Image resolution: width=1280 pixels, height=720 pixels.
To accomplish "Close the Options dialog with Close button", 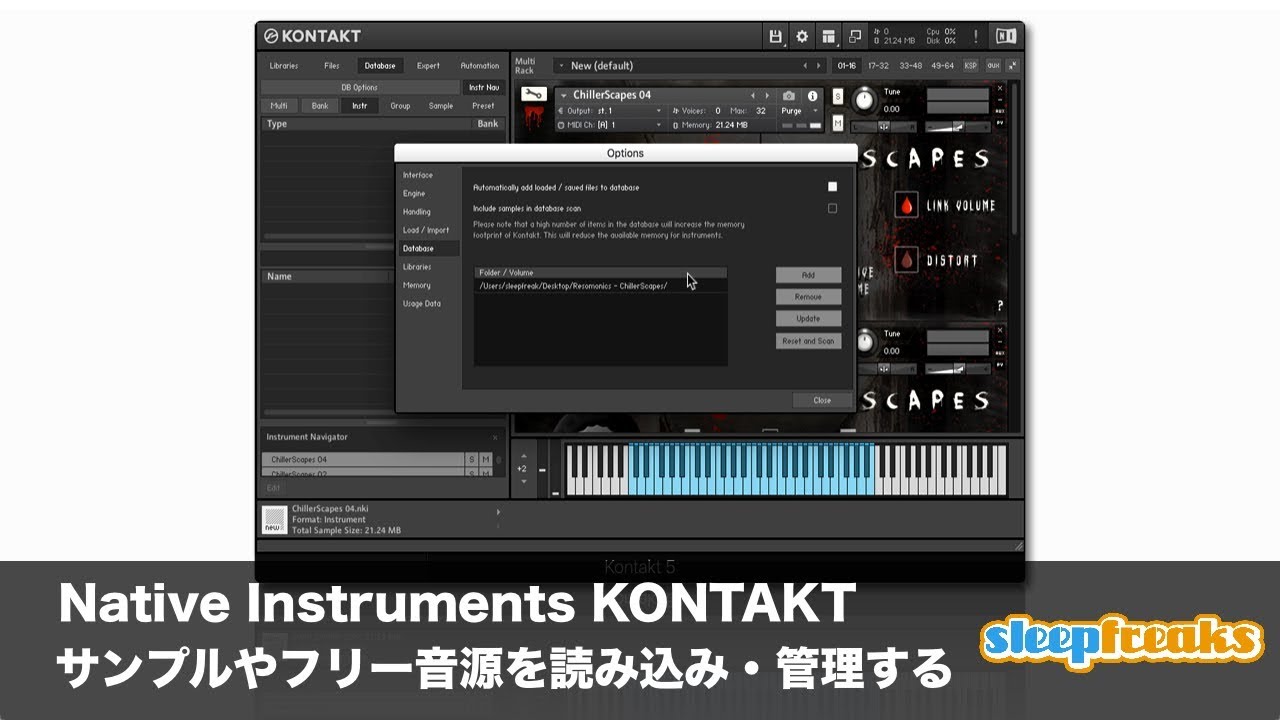I will point(822,399).
